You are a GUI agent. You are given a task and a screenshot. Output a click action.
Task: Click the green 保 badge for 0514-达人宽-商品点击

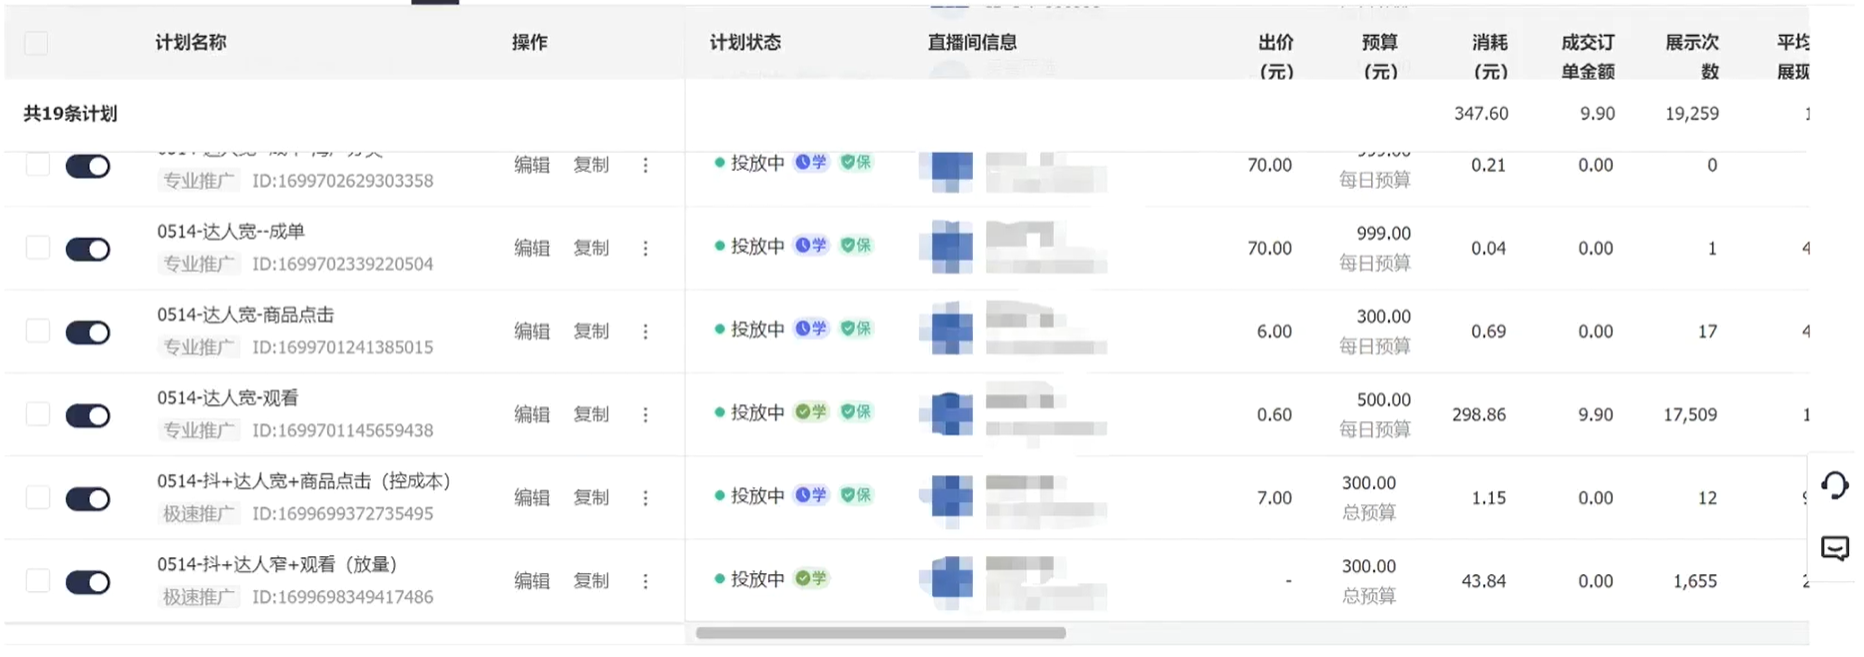pos(856,329)
